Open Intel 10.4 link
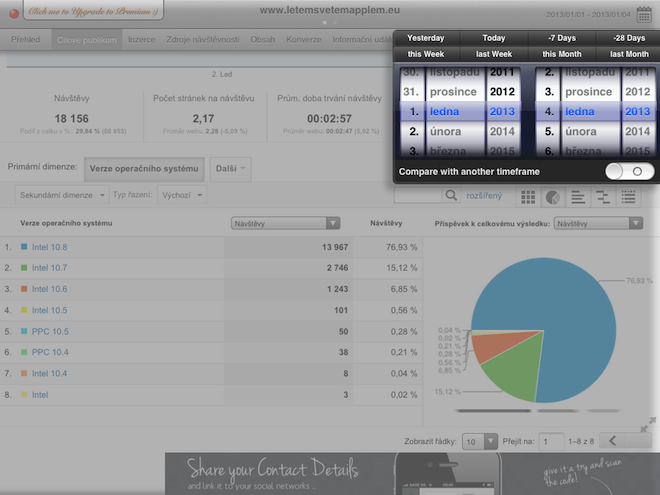This screenshot has height=495, width=660. click(49, 374)
